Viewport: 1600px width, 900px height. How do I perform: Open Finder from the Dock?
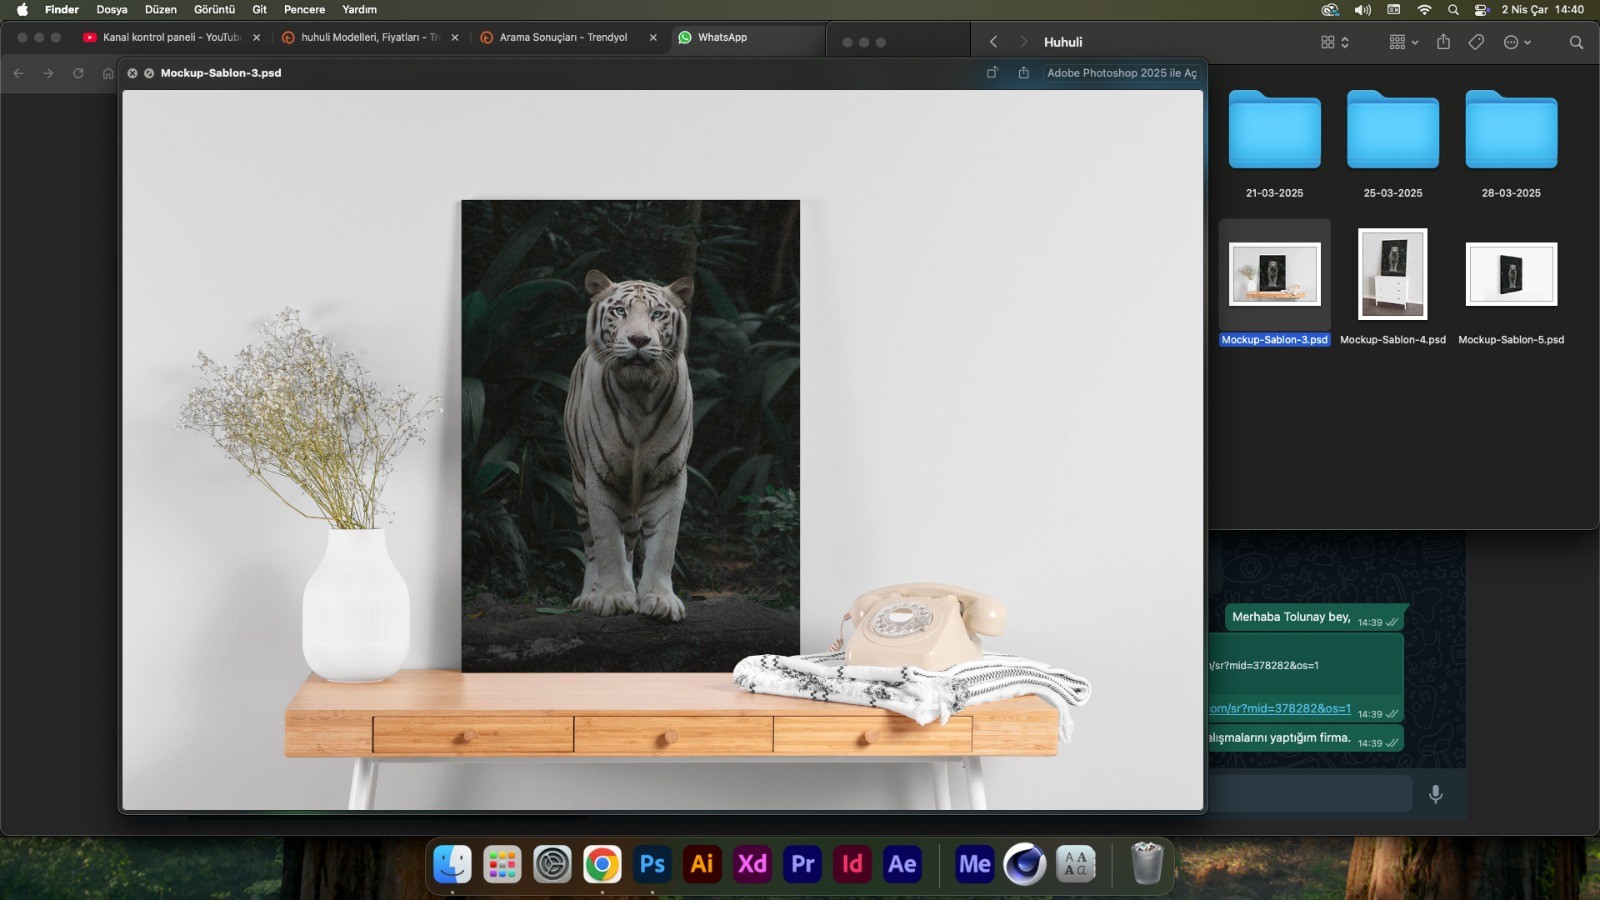click(453, 864)
